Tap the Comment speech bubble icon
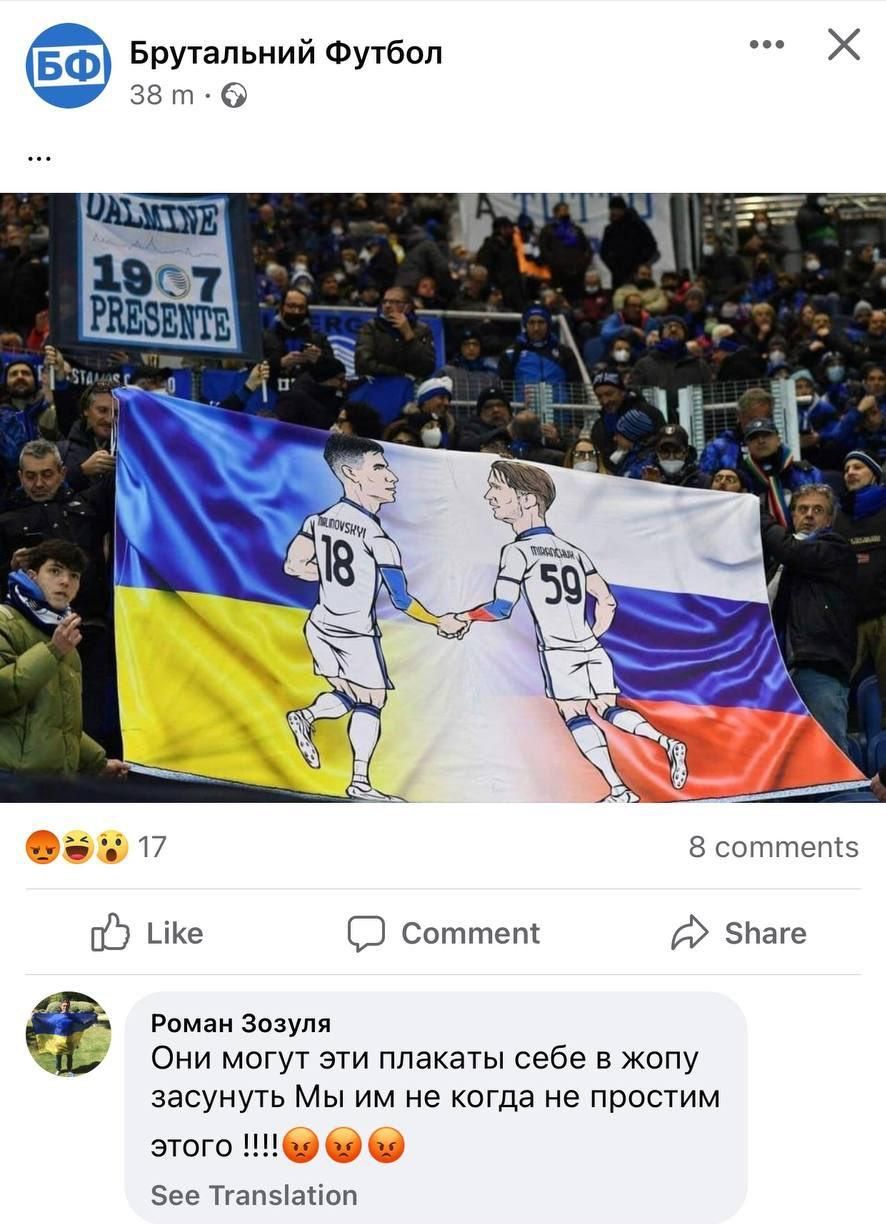 click(x=366, y=933)
